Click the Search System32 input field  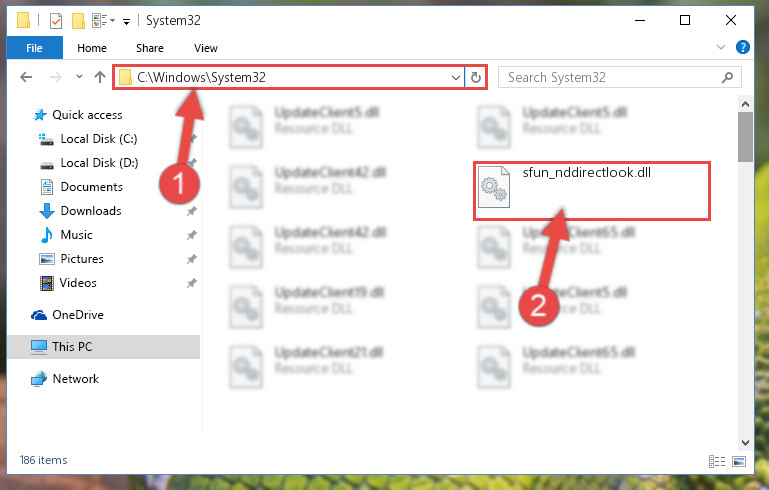pos(611,77)
